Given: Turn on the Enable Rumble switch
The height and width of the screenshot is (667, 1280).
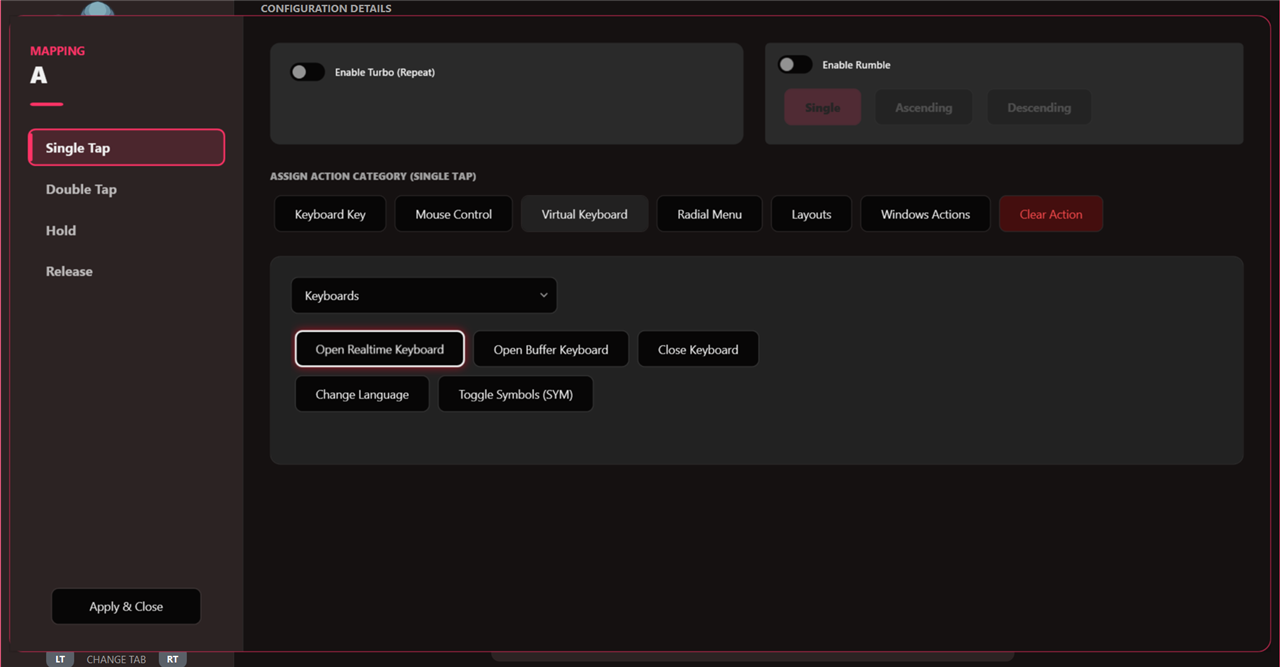Looking at the screenshot, I should 795,64.
